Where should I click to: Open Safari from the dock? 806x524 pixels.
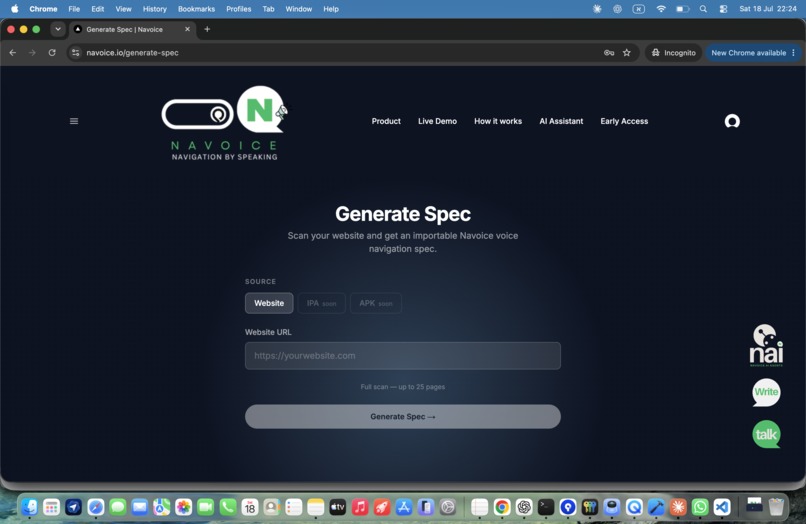coord(96,507)
